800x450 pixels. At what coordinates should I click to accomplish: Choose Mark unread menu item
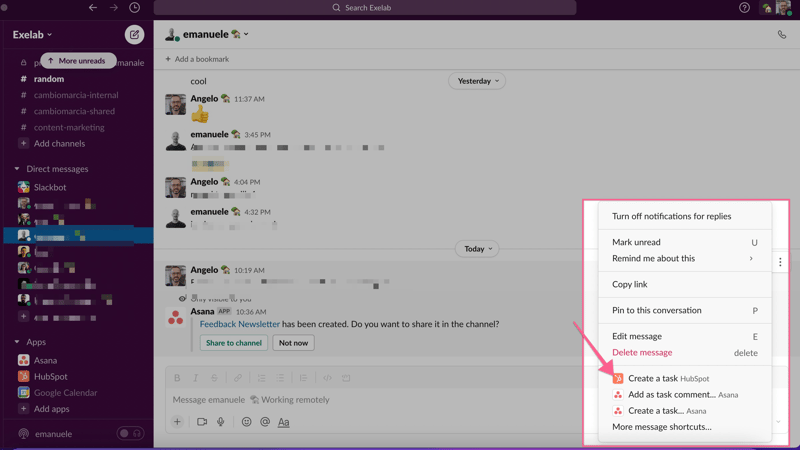click(x=685, y=242)
